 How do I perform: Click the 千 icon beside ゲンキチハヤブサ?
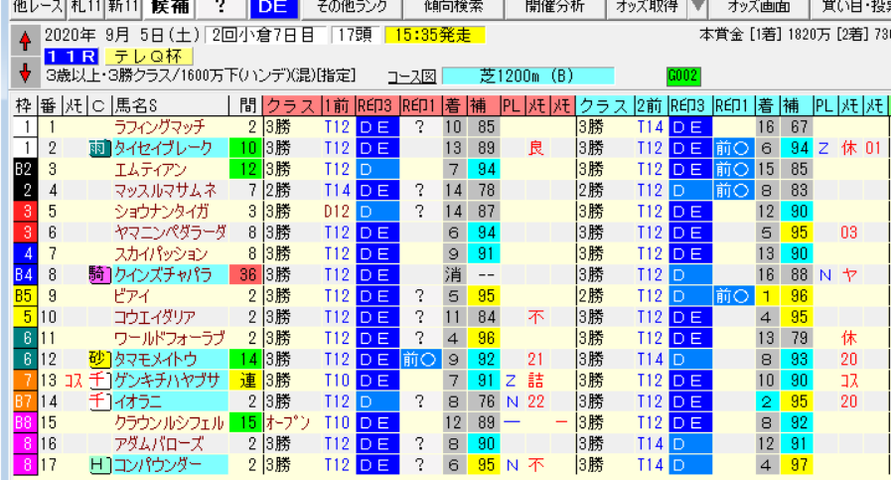pyautogui.click(x=99, y=381)
